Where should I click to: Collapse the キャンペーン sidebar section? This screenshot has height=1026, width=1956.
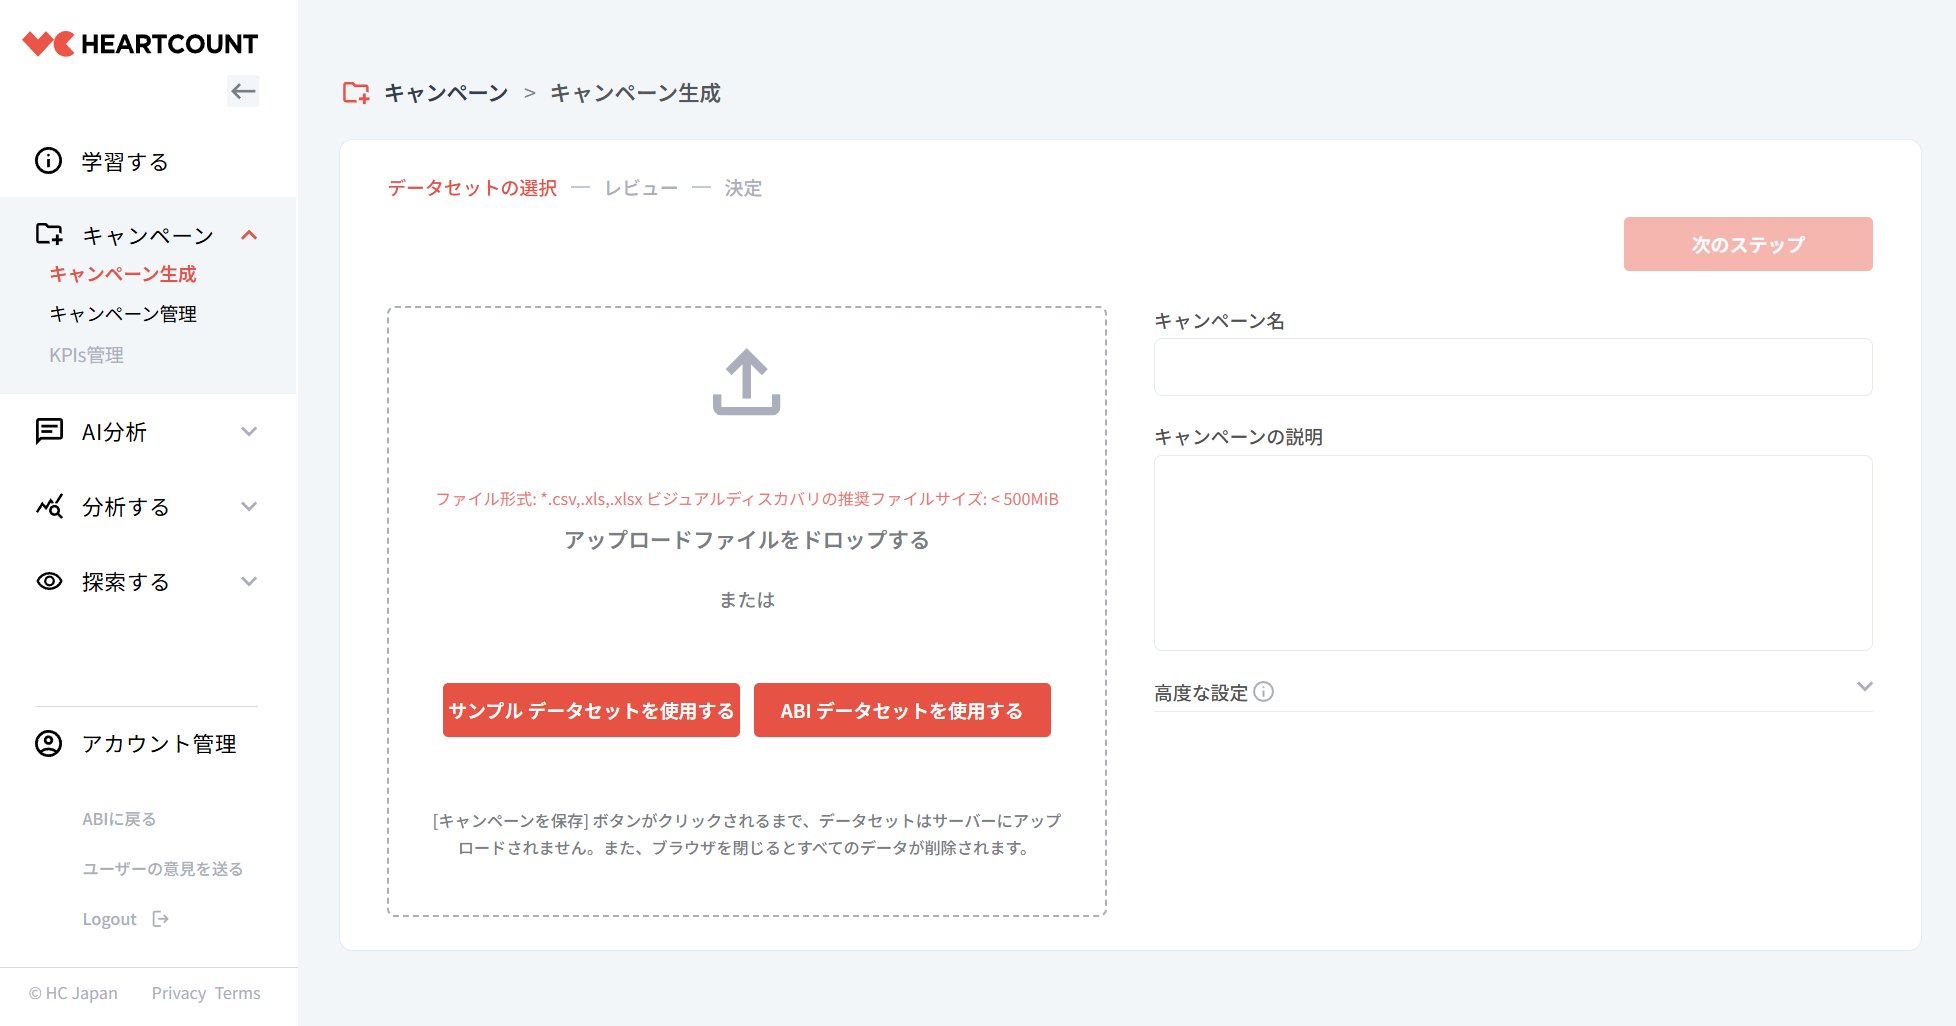(x=249, y=235)
